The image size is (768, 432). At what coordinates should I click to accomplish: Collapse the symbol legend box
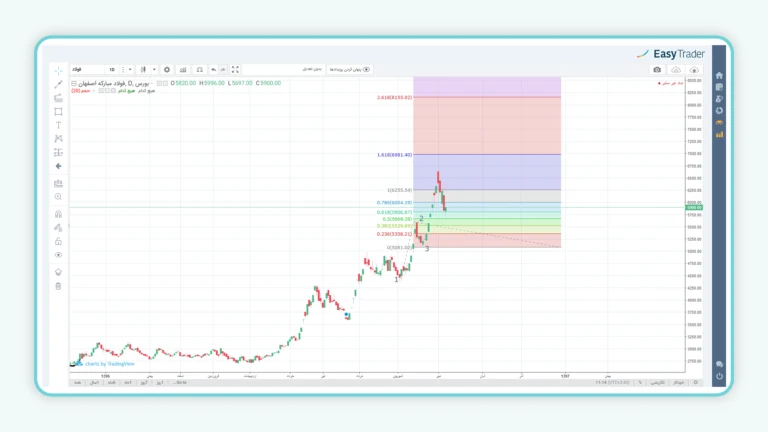tap(74, 83)
